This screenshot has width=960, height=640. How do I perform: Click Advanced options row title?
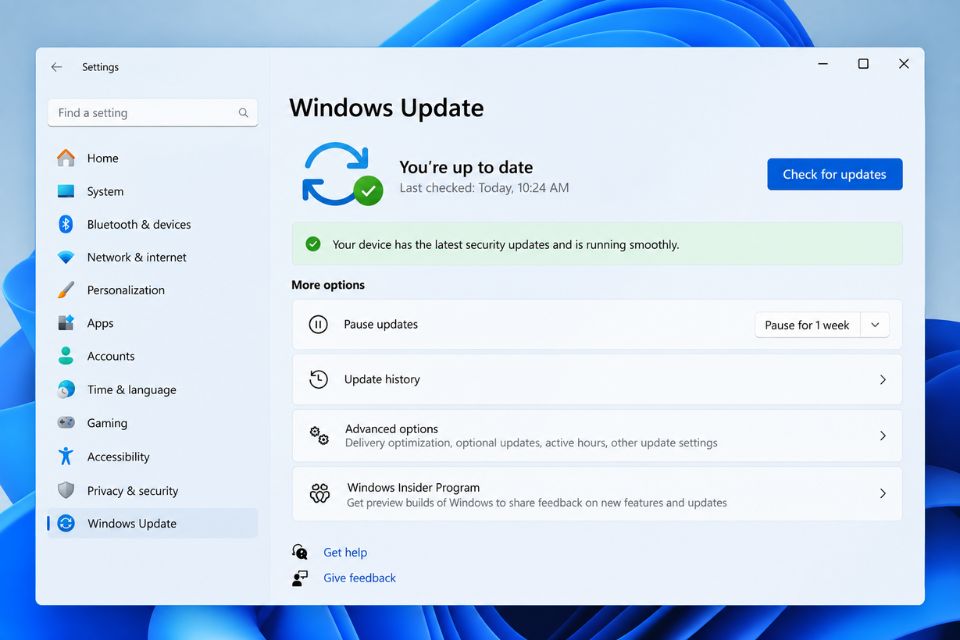pyautogui.click(x=391, y=429)
